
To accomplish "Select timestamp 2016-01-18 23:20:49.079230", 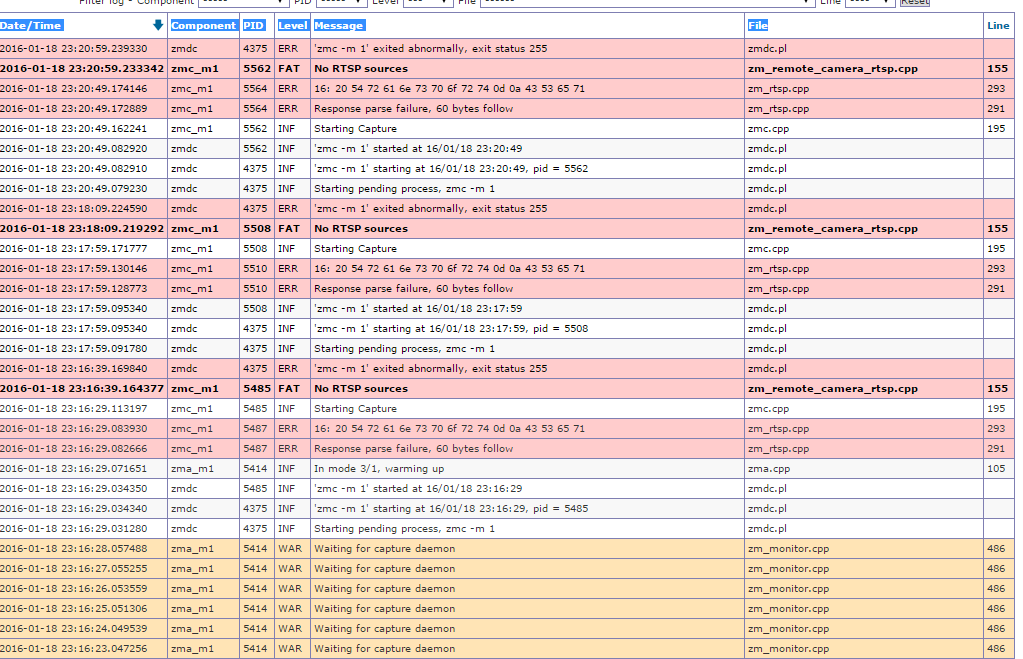I will [74, 189].
